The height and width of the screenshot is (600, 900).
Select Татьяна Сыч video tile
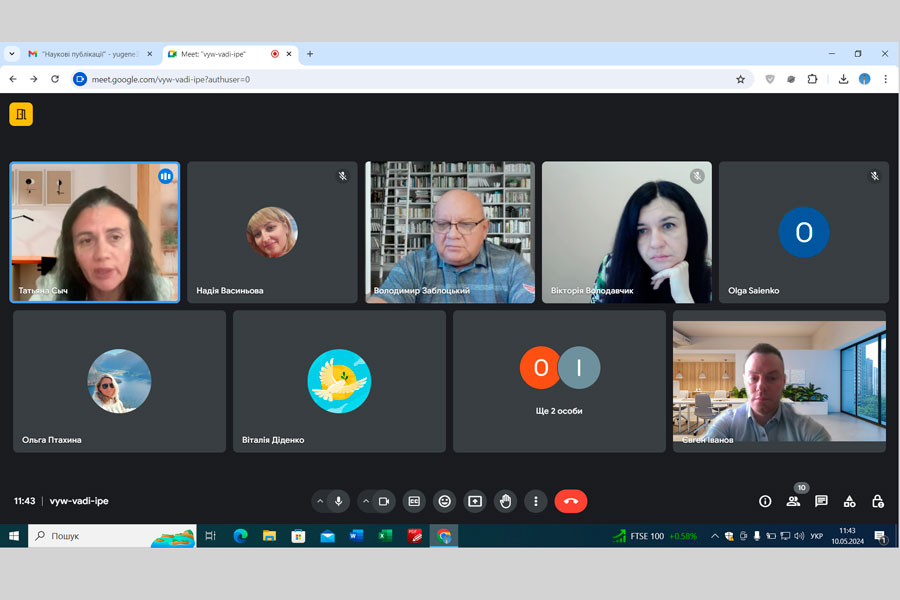click(95, 232)
